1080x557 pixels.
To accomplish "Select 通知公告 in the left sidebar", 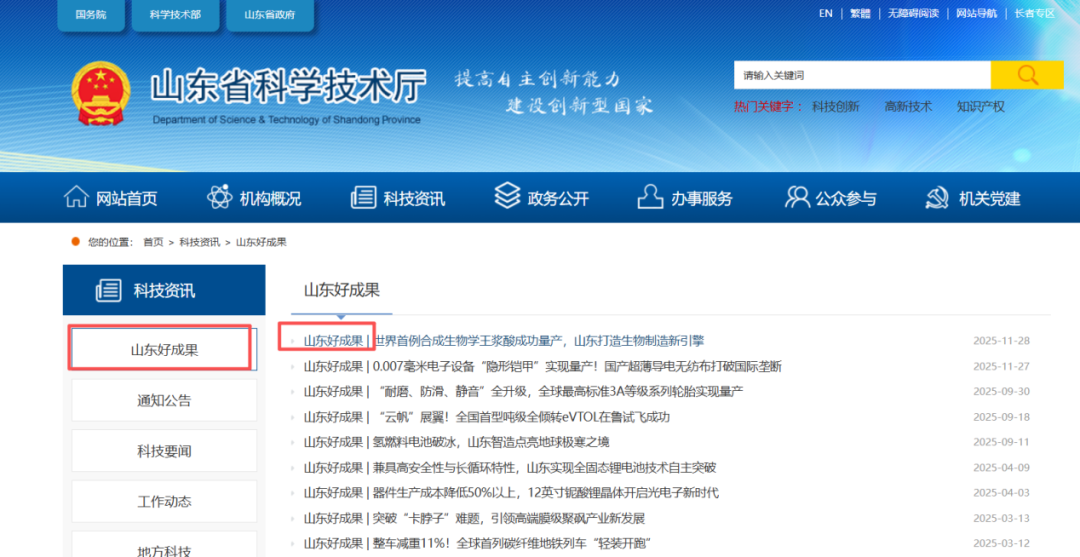I will [164, 400].
